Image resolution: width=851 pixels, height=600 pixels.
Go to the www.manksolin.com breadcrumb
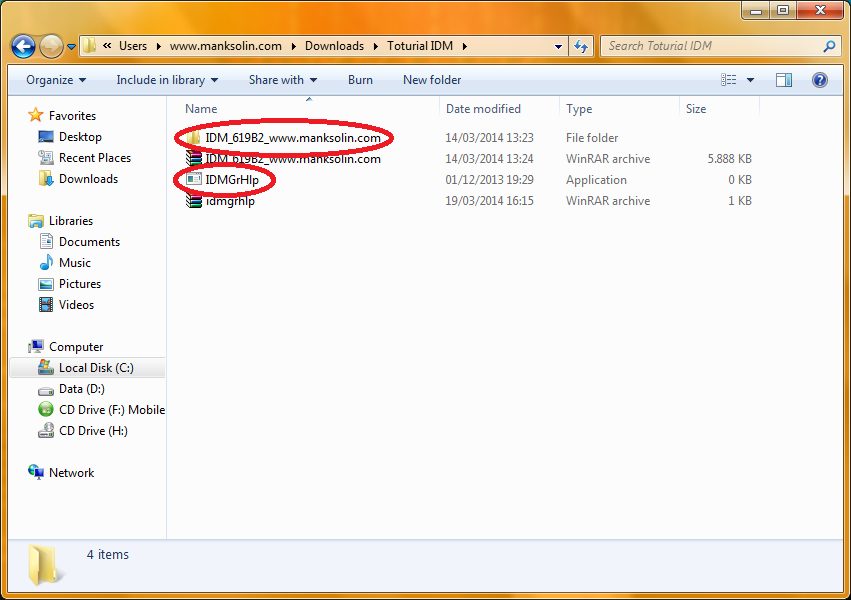(x=225, y=46)
